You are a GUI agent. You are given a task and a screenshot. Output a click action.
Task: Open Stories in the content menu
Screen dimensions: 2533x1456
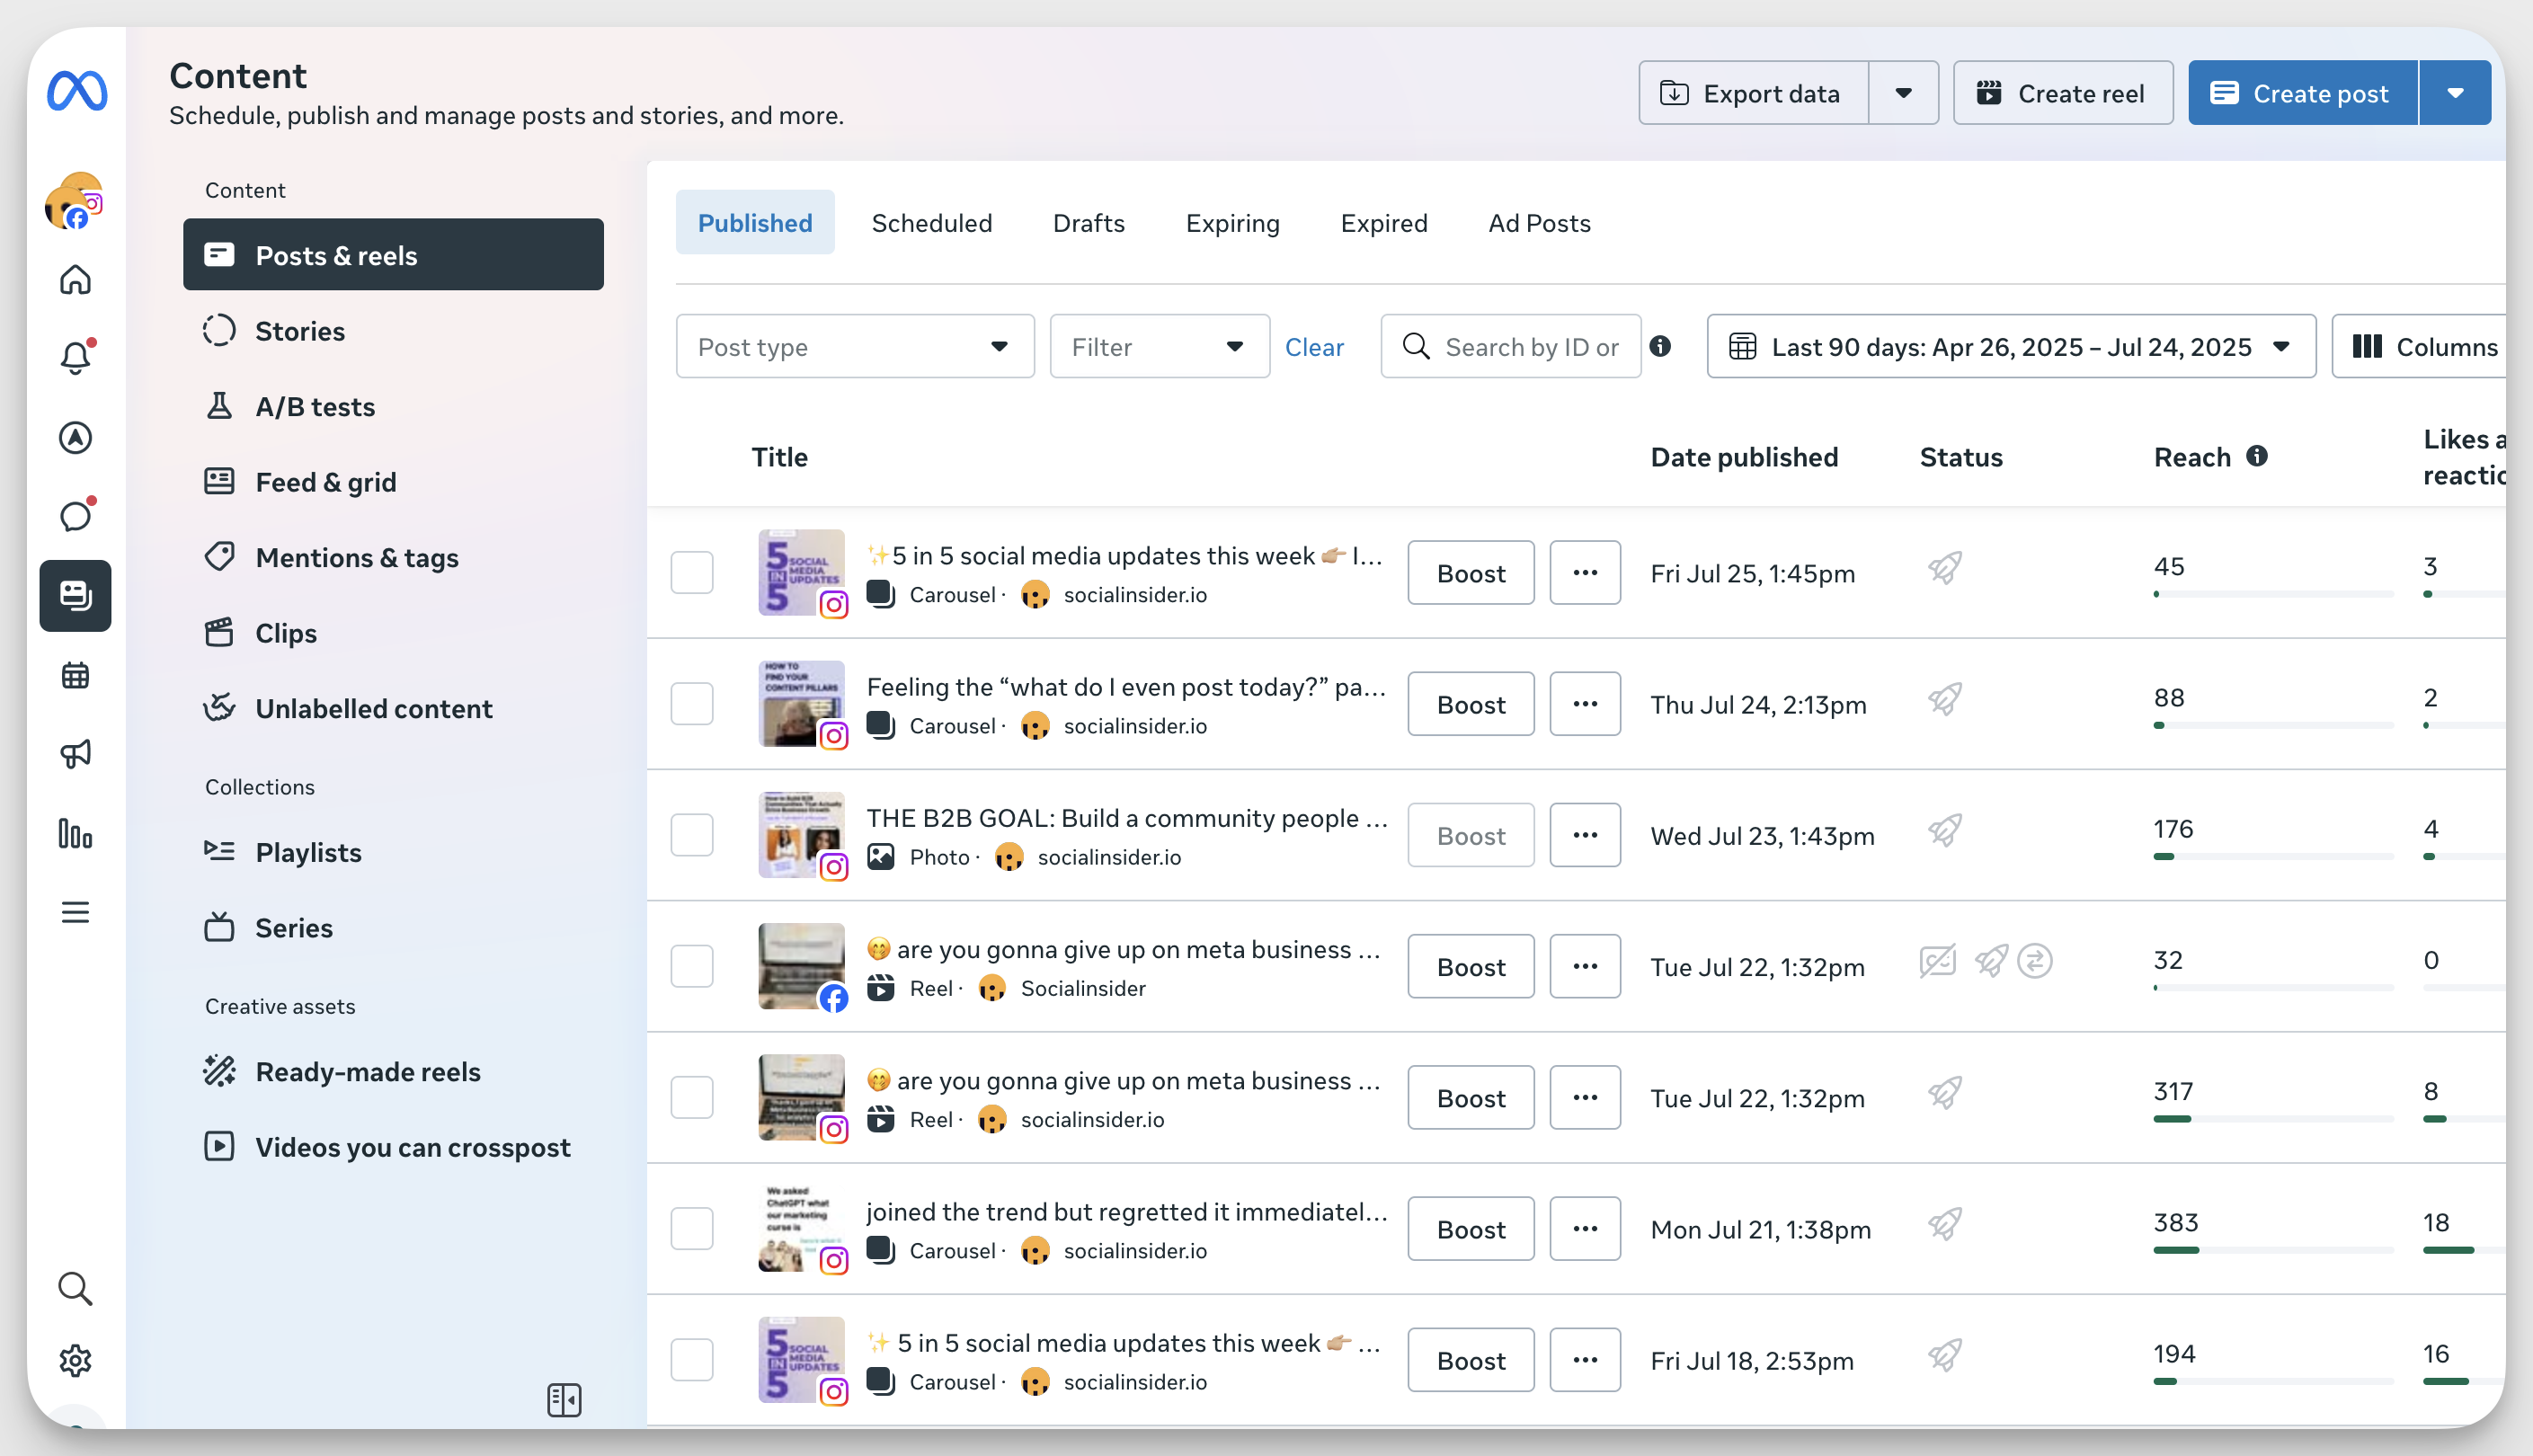pos(299,331)
